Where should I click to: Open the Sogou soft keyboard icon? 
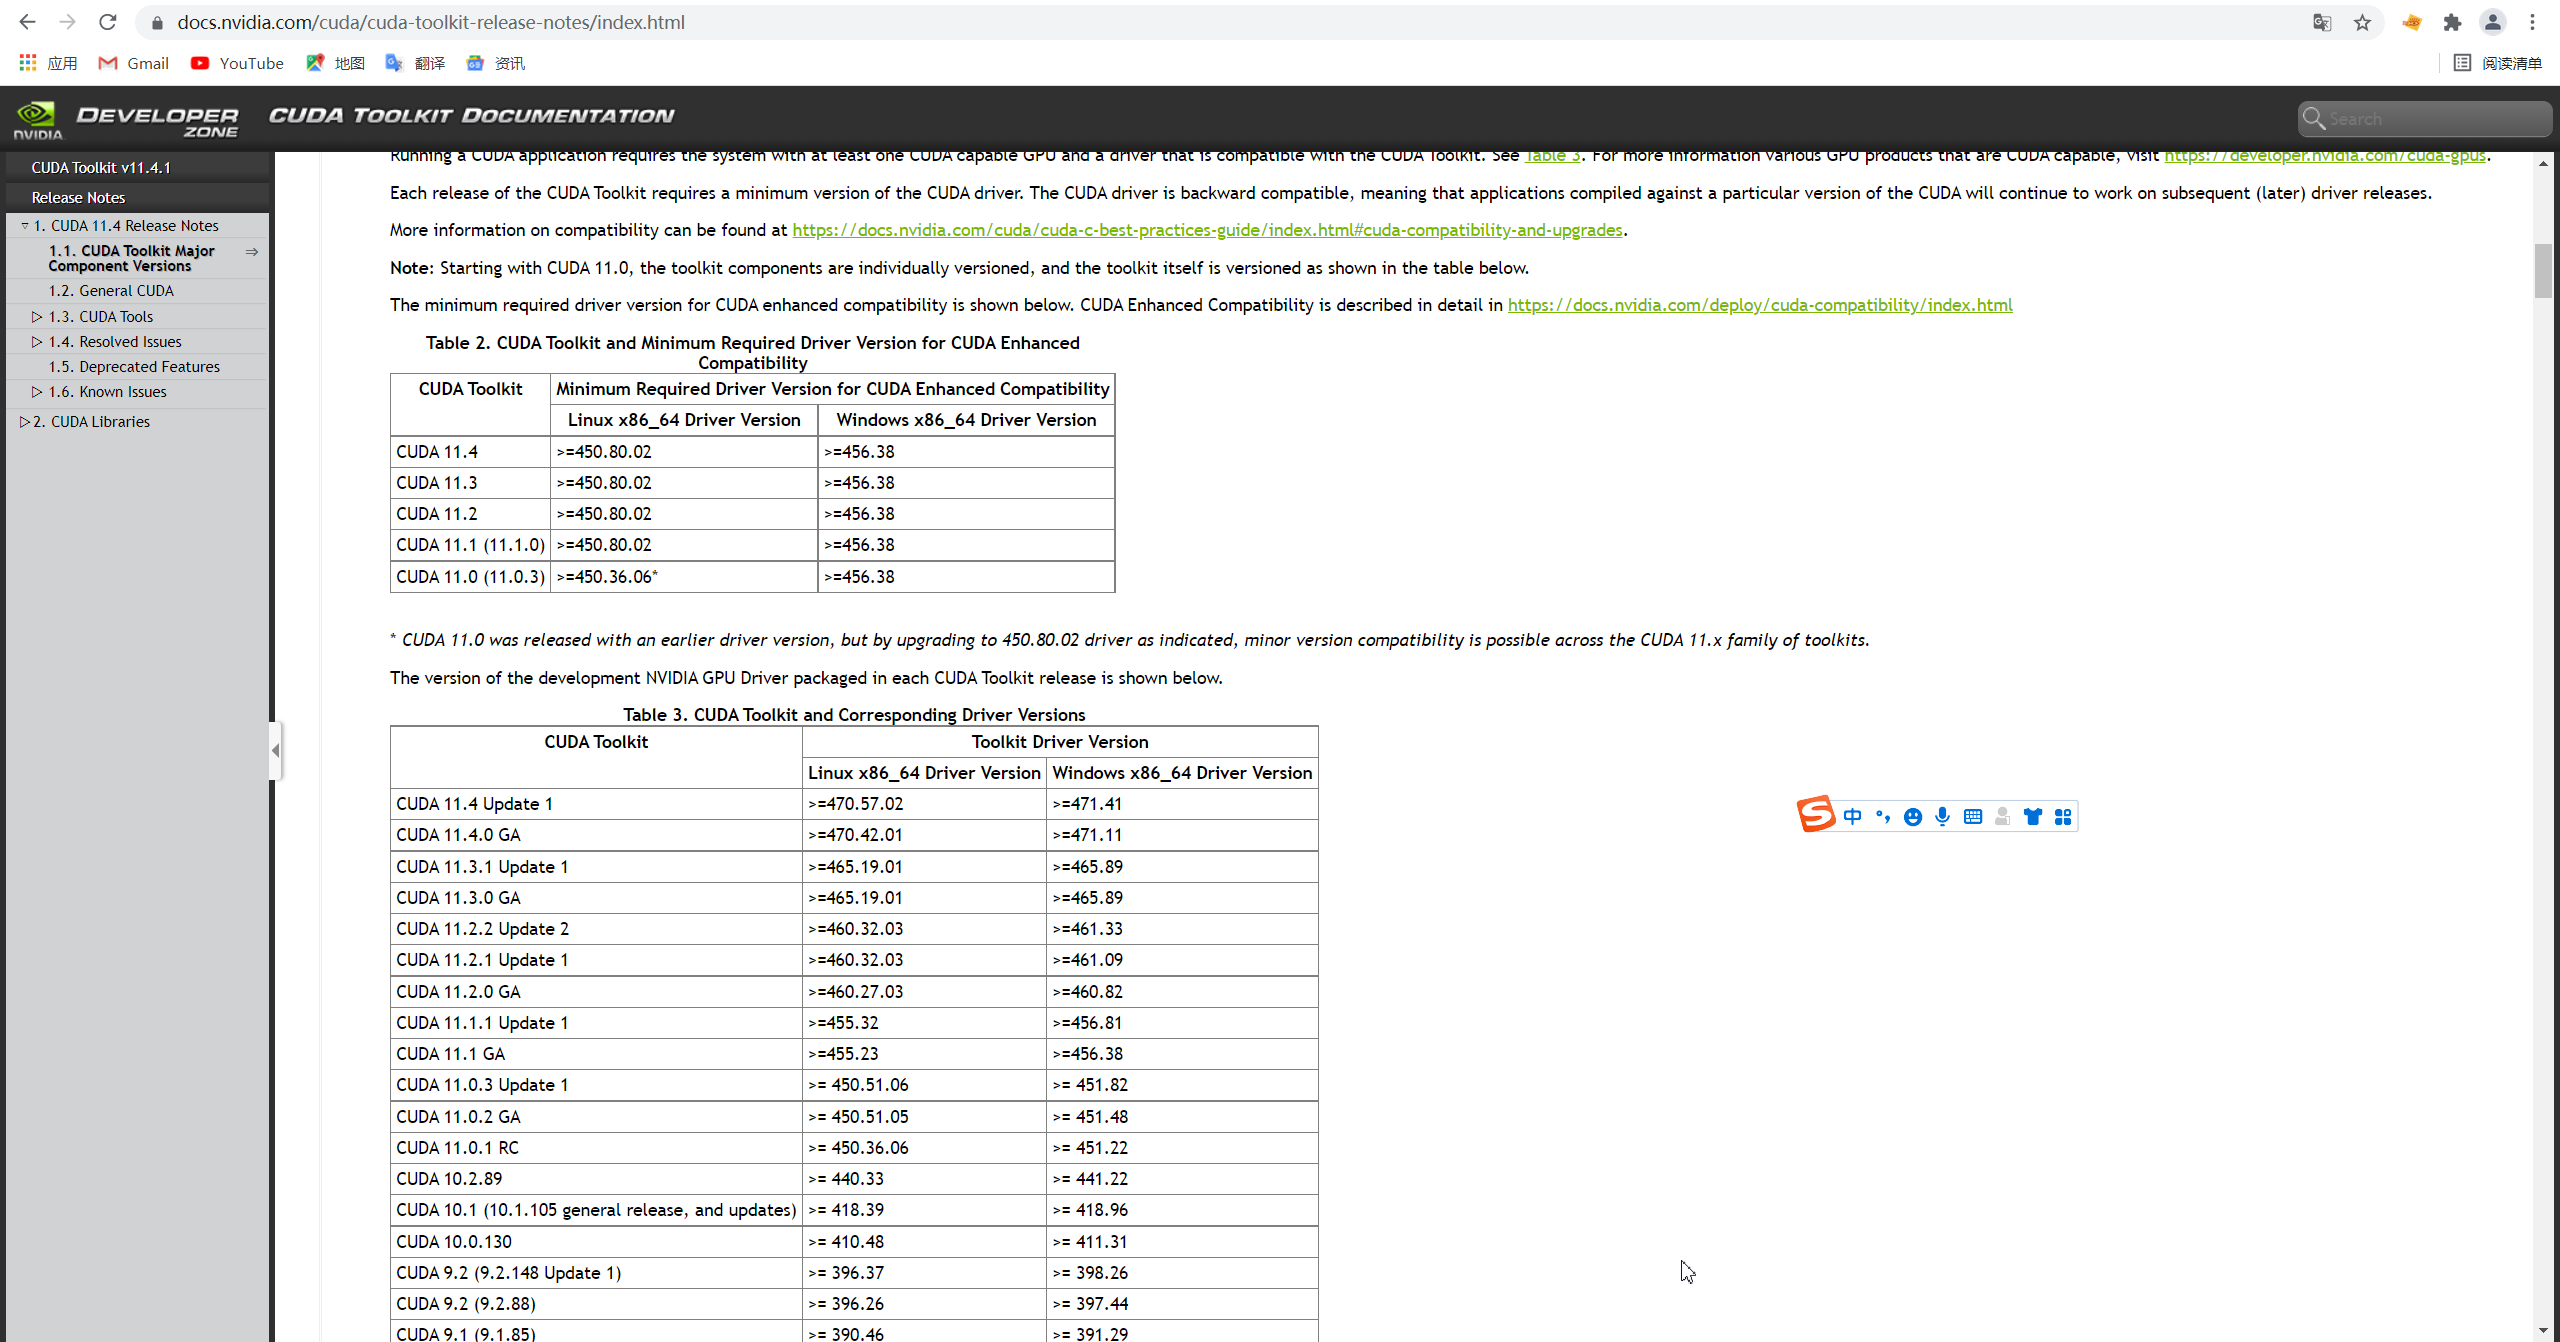[x=1972, y=817]
